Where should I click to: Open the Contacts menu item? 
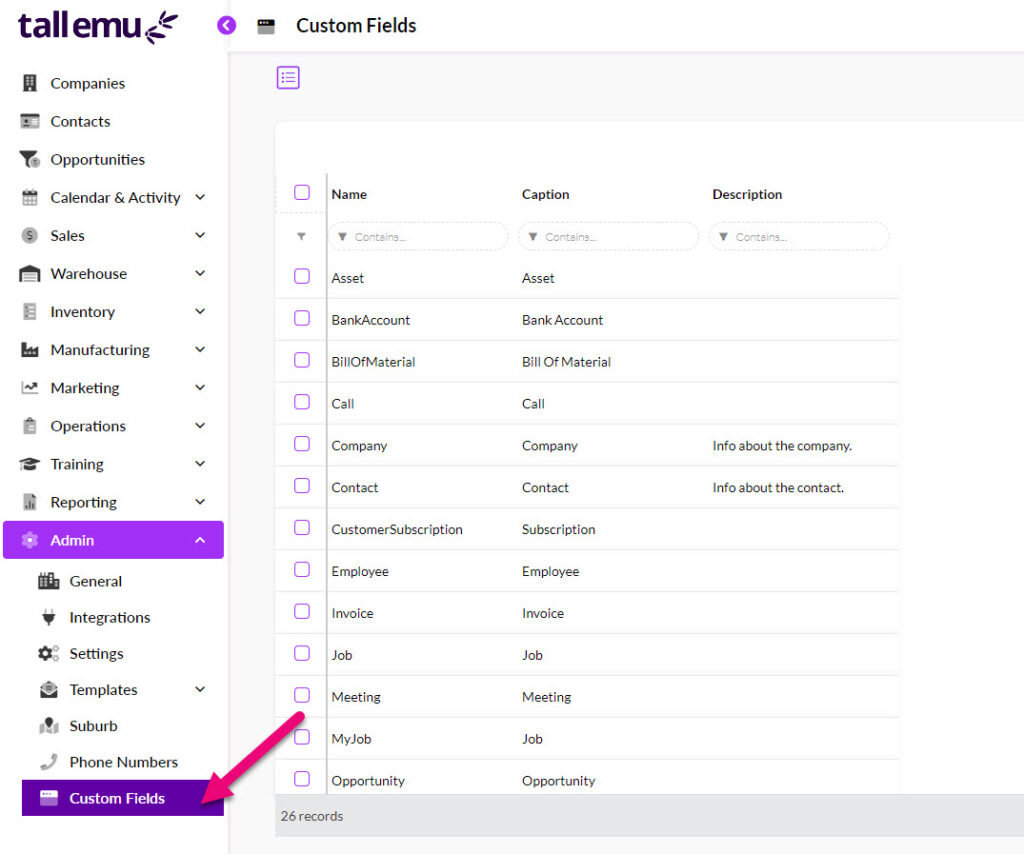80,121
